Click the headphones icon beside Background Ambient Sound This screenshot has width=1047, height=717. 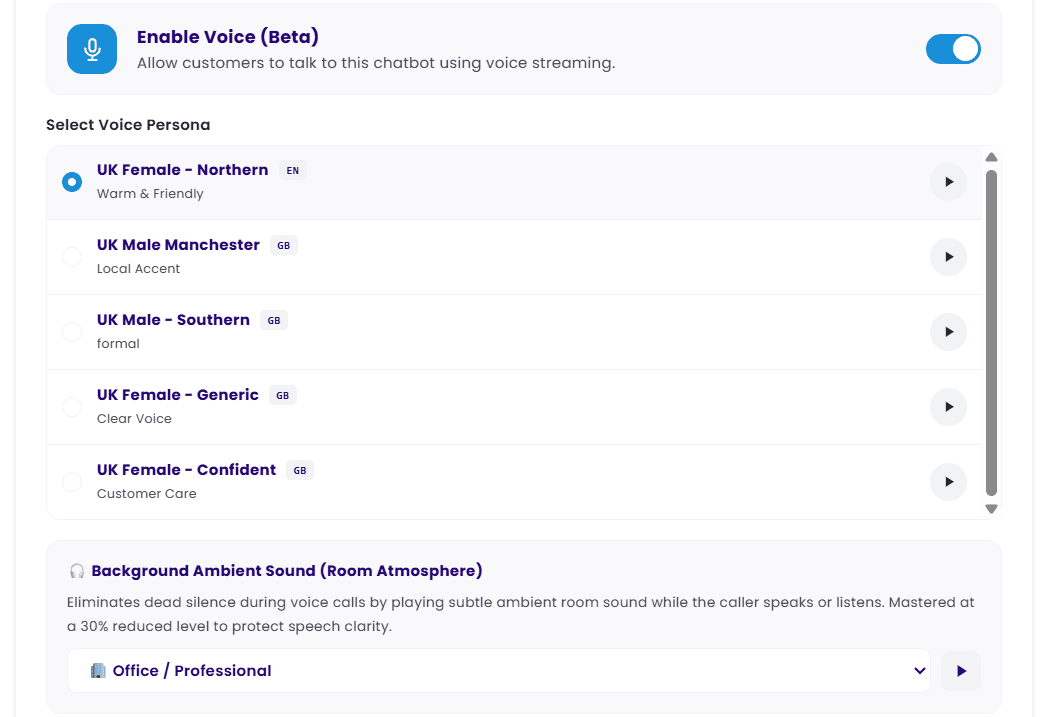(77, 571)
